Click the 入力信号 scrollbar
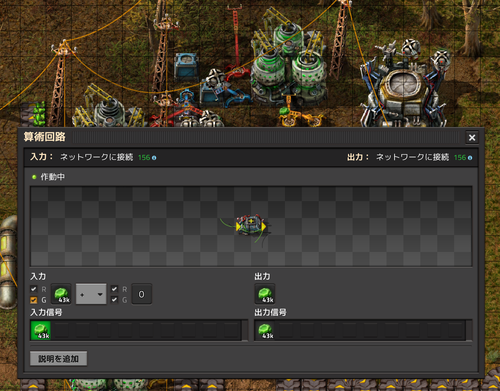Screen dimensions: 500x391 [245, 330]
